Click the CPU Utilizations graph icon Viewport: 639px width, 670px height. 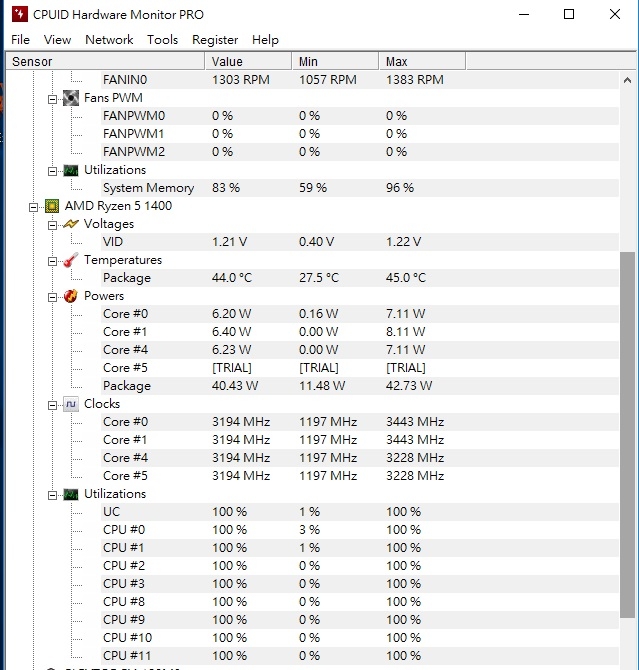click(71, 494)
